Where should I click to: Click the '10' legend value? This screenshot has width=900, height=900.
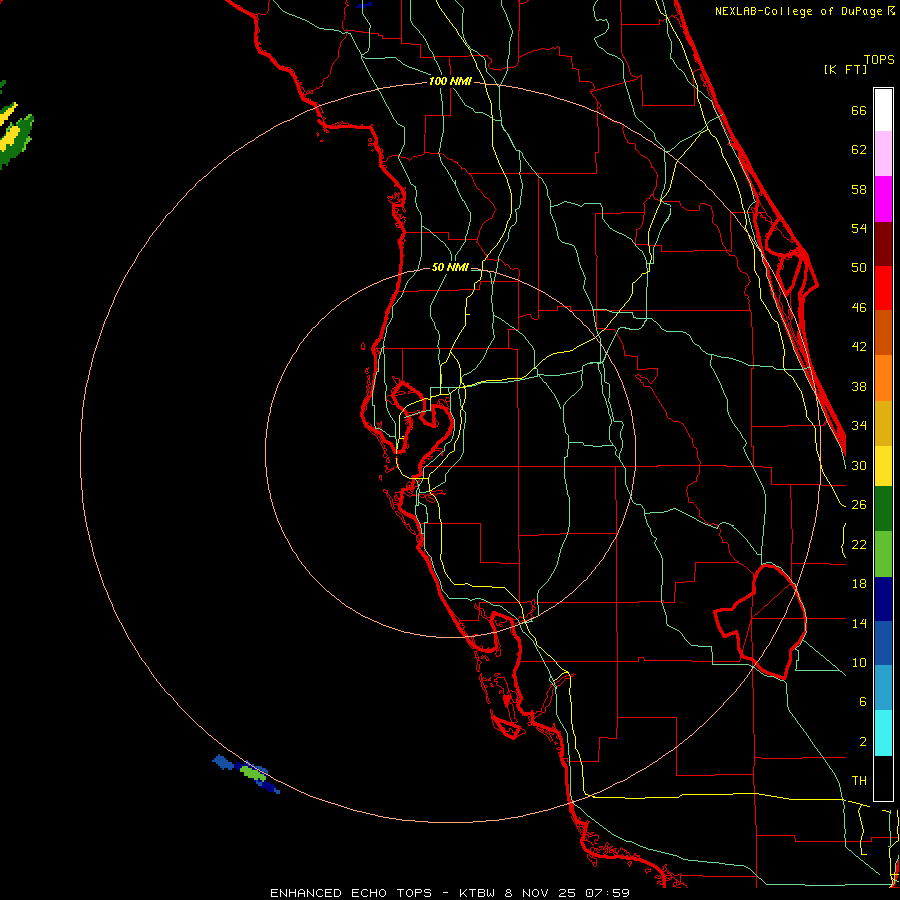tap(859, 663)
